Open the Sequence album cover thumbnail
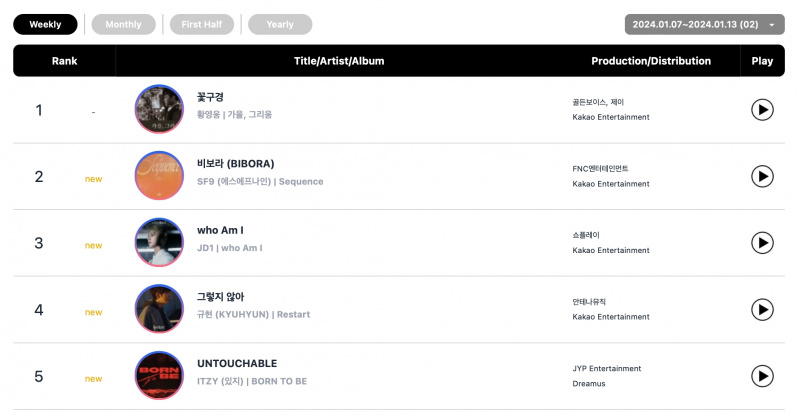 (x=159, y=176)
